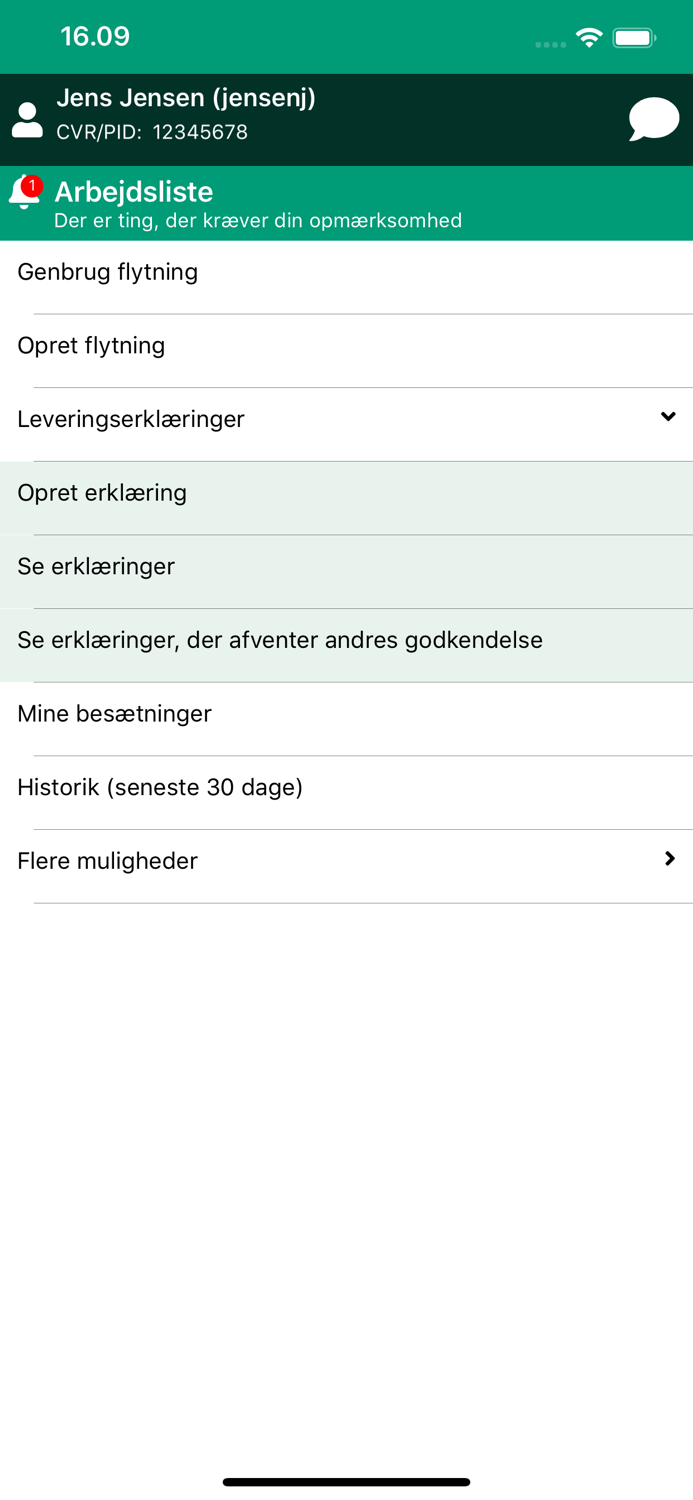693x1500 pixels.
Task: Click the notification bell with red badge
Action: [x=25, y=191]
